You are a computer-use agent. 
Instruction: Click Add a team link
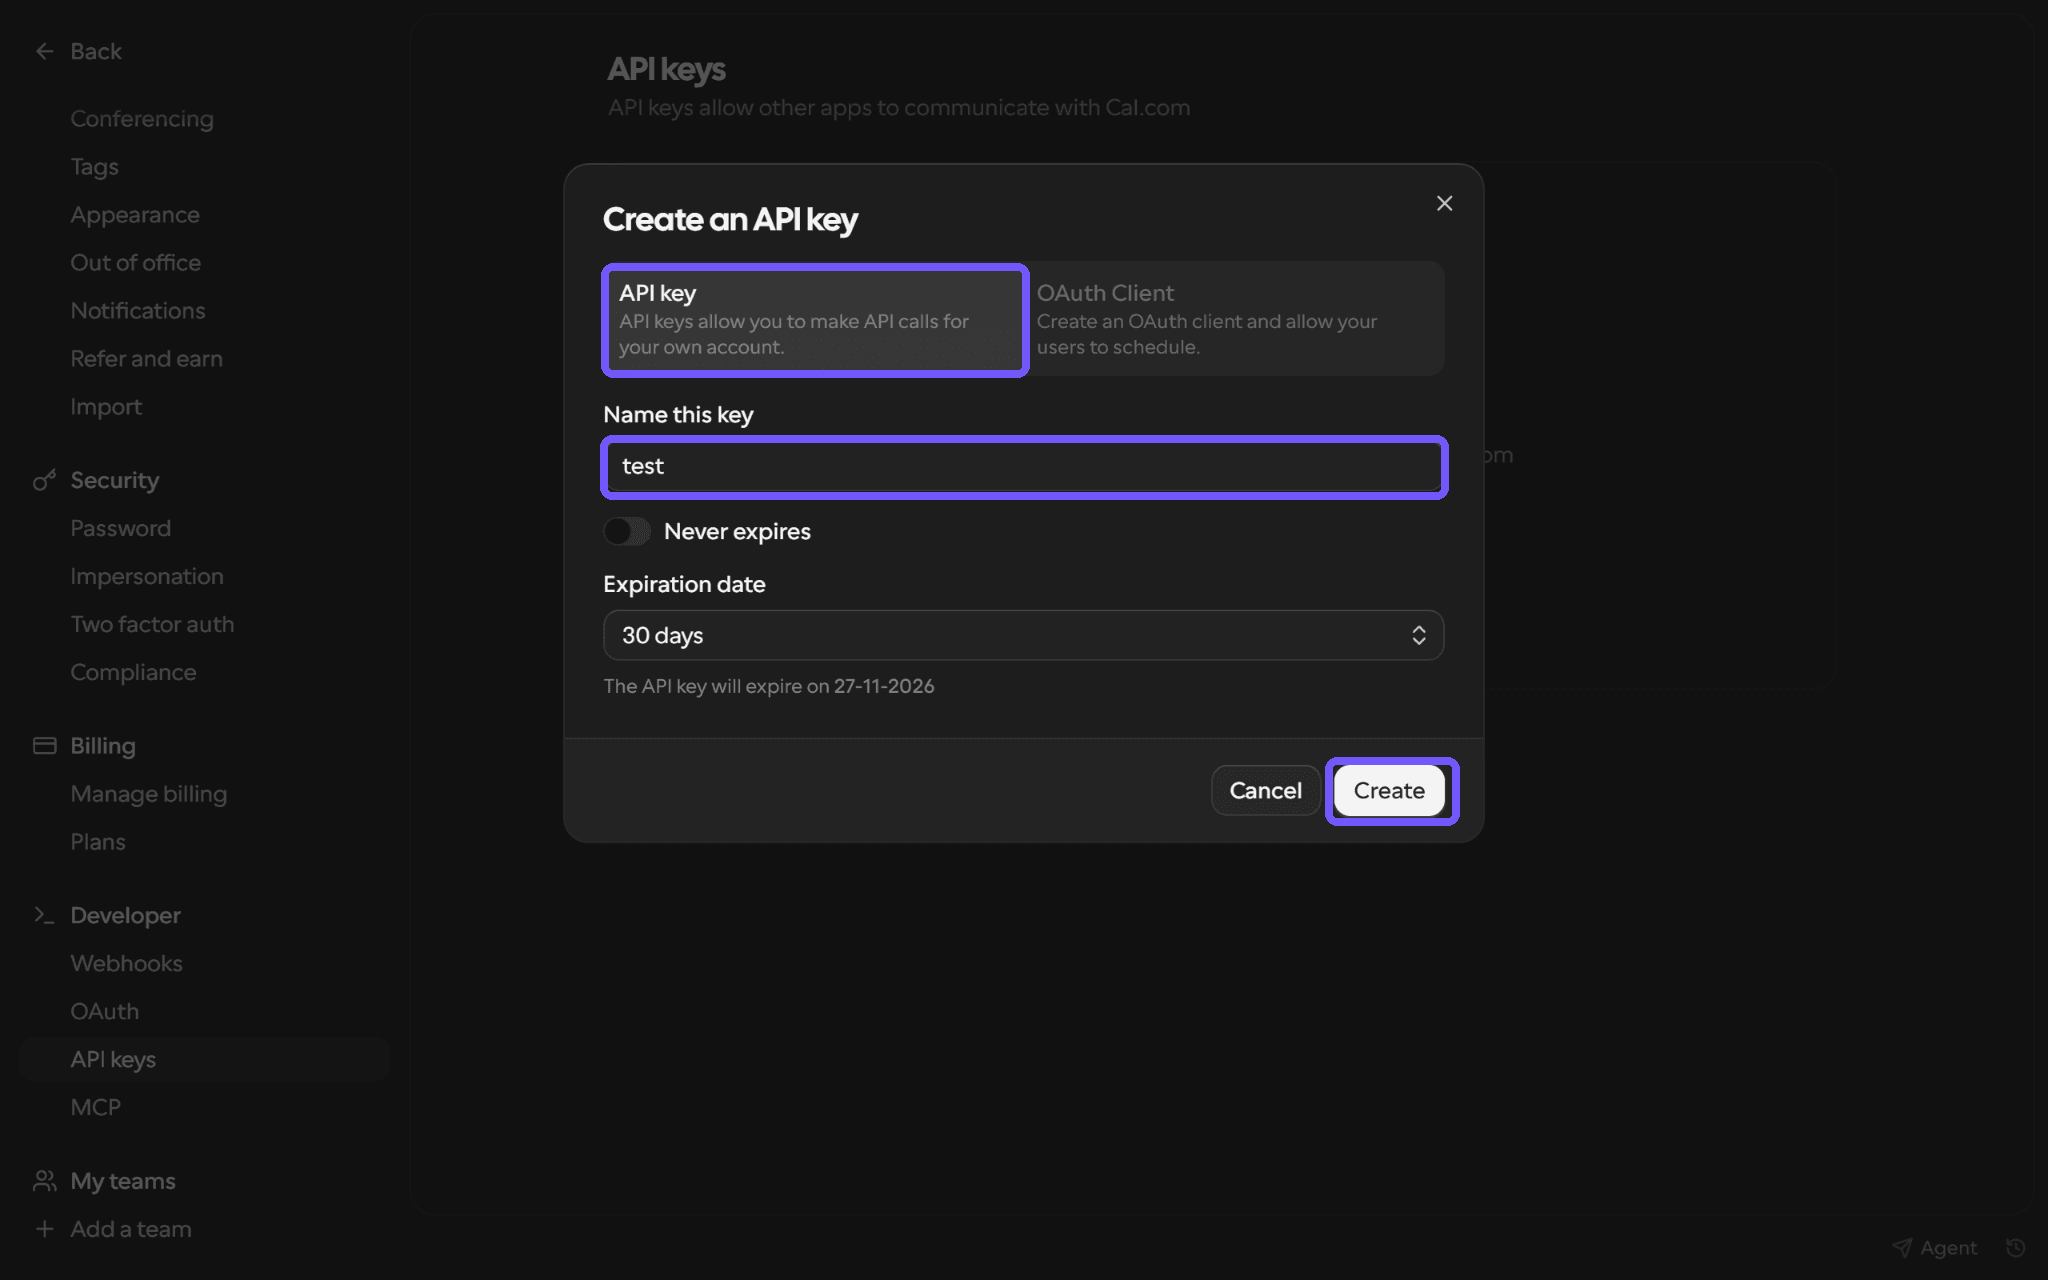click(131, 1229)
